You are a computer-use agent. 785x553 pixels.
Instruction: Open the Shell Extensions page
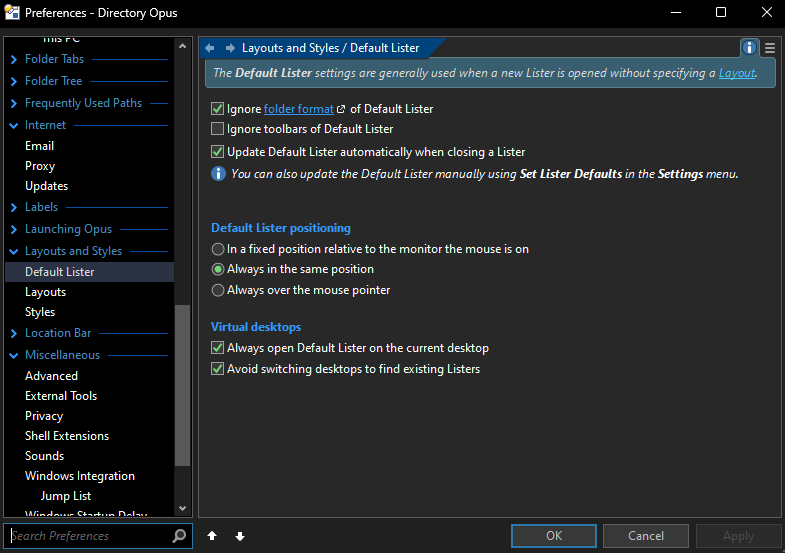click(x=90, y=436)
